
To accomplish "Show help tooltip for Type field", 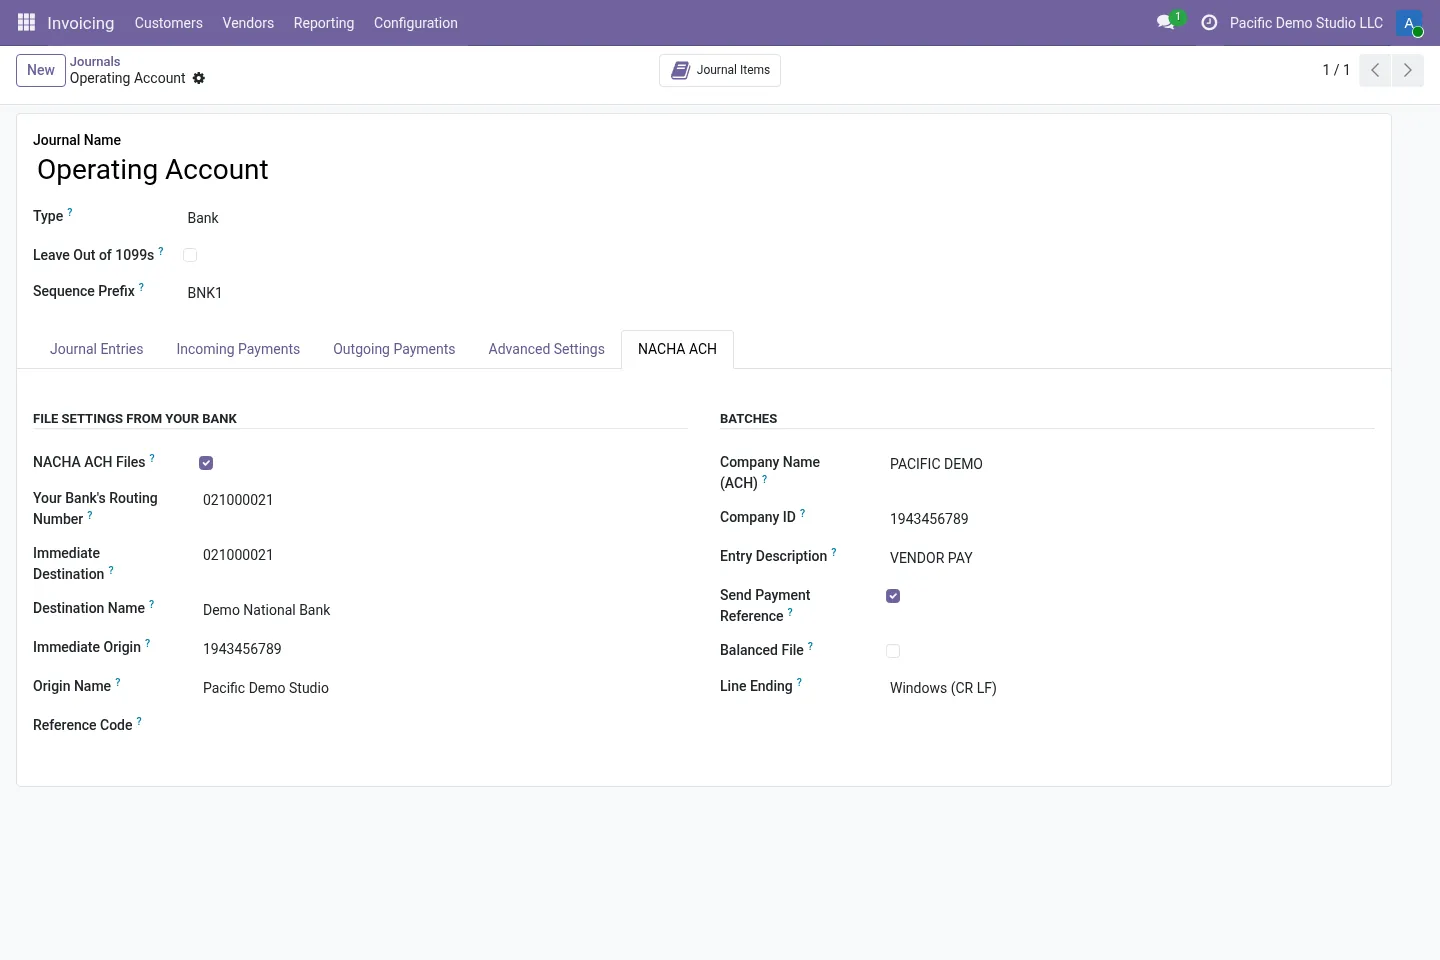I will (x=70, y=212).
